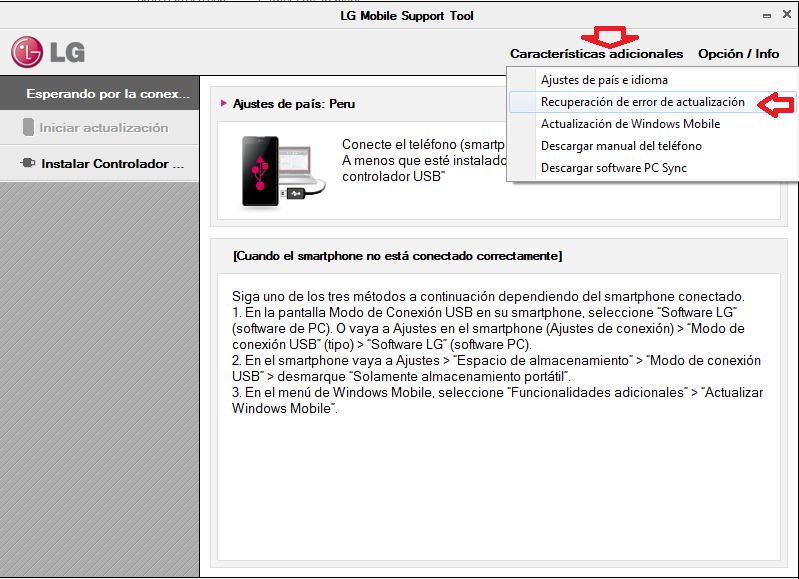Screen dimensions: 799x579
Task: Click the instruction step 3 about Windows Mobile menu
Action: [x=497, y=401]
